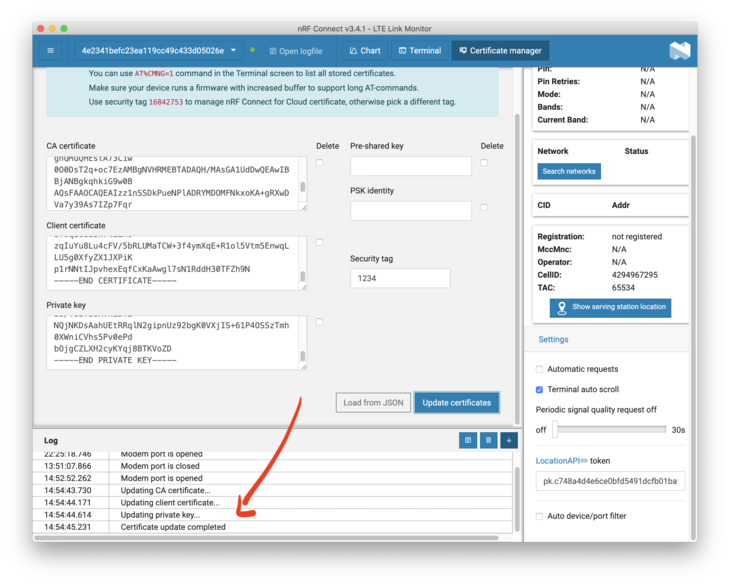Check the CA certificate Delete checkbox

pos(320,162)
